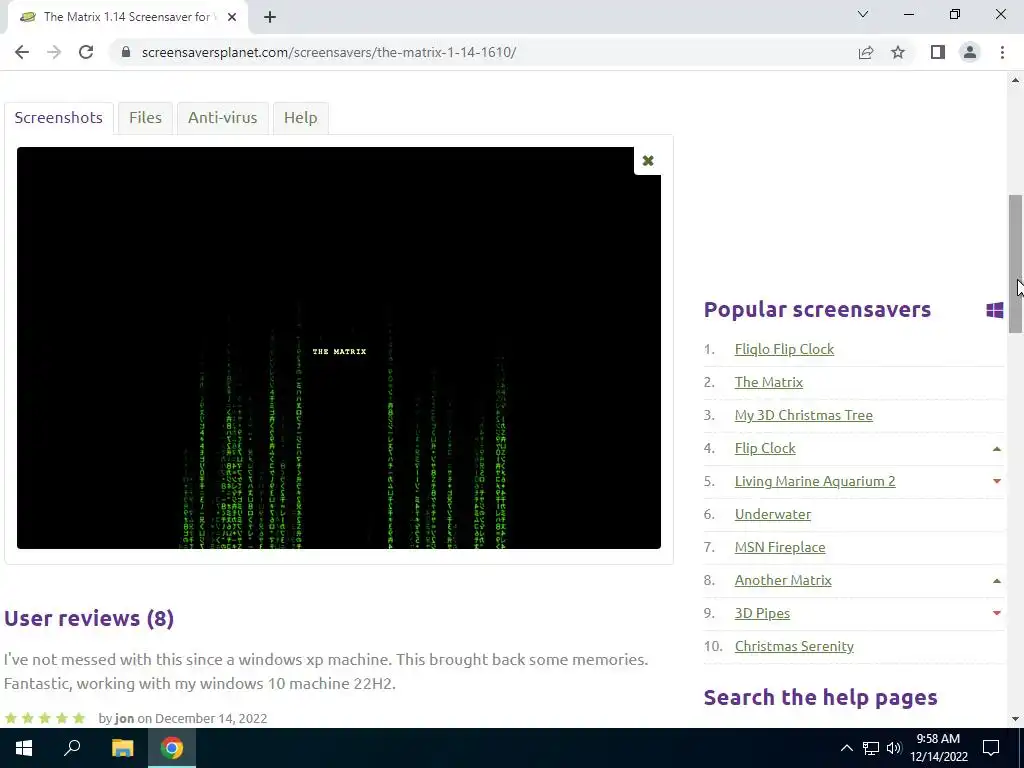1024x768 pixels.
Task: Switch to the Files tab
Action: 145,118
